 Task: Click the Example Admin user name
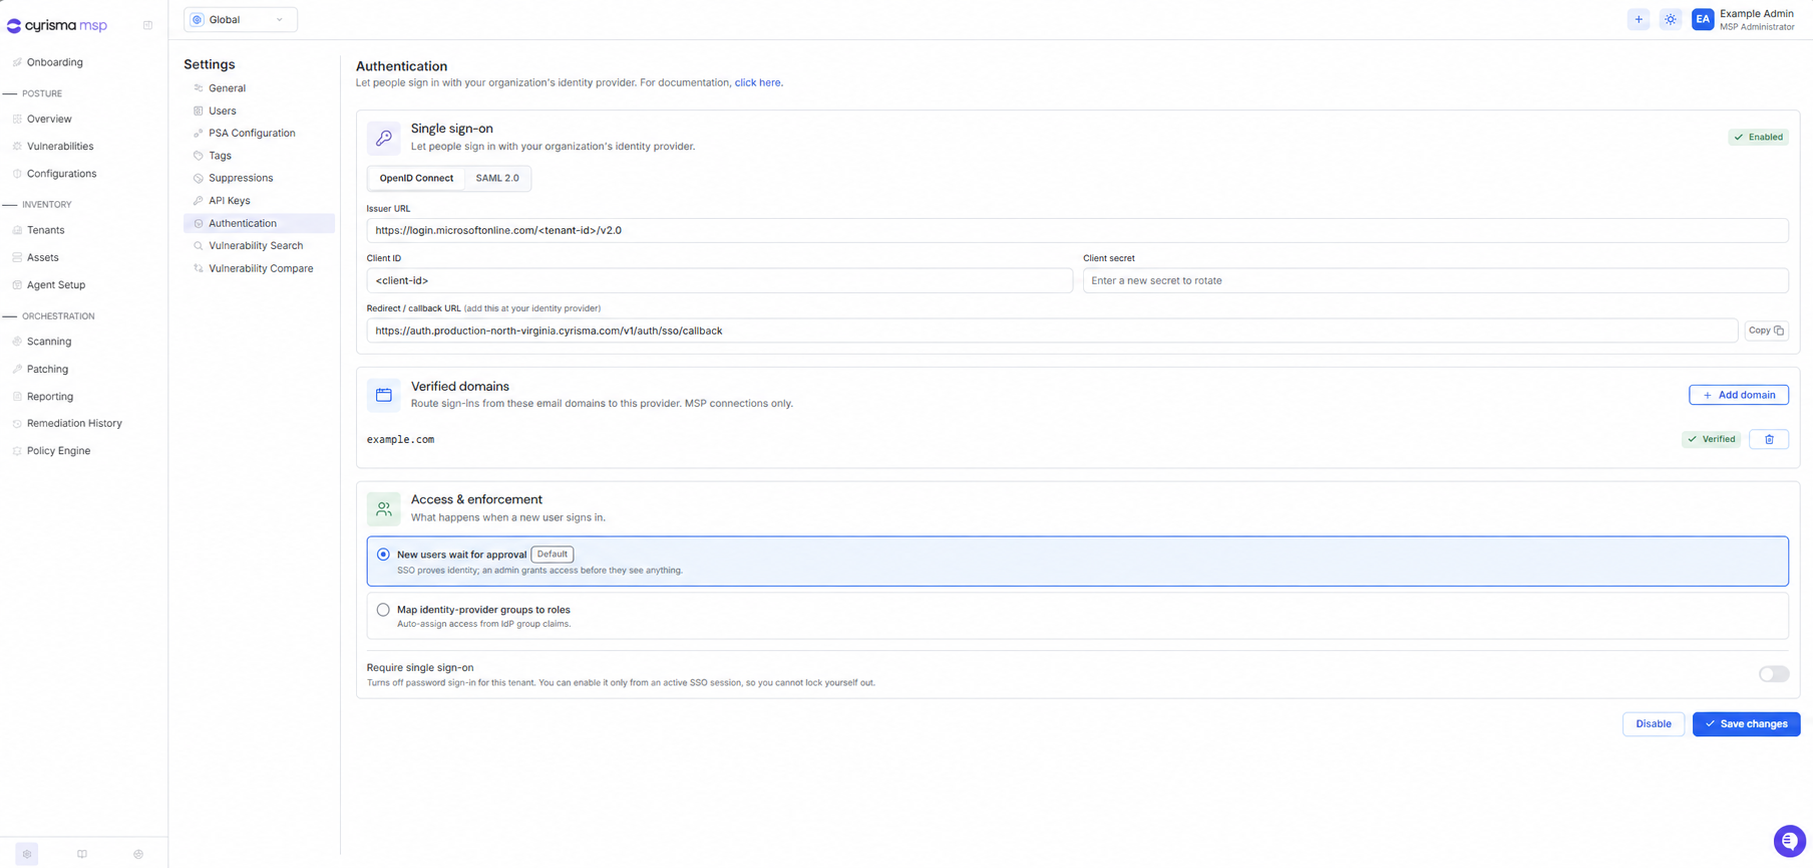click(1756, 14)
